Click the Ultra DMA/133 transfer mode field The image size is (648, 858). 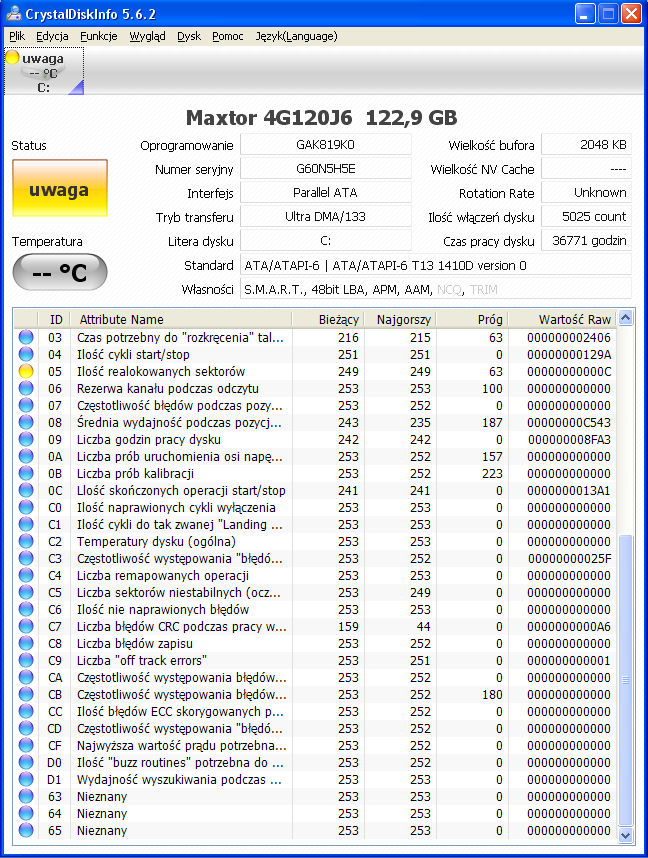(326, 217)
